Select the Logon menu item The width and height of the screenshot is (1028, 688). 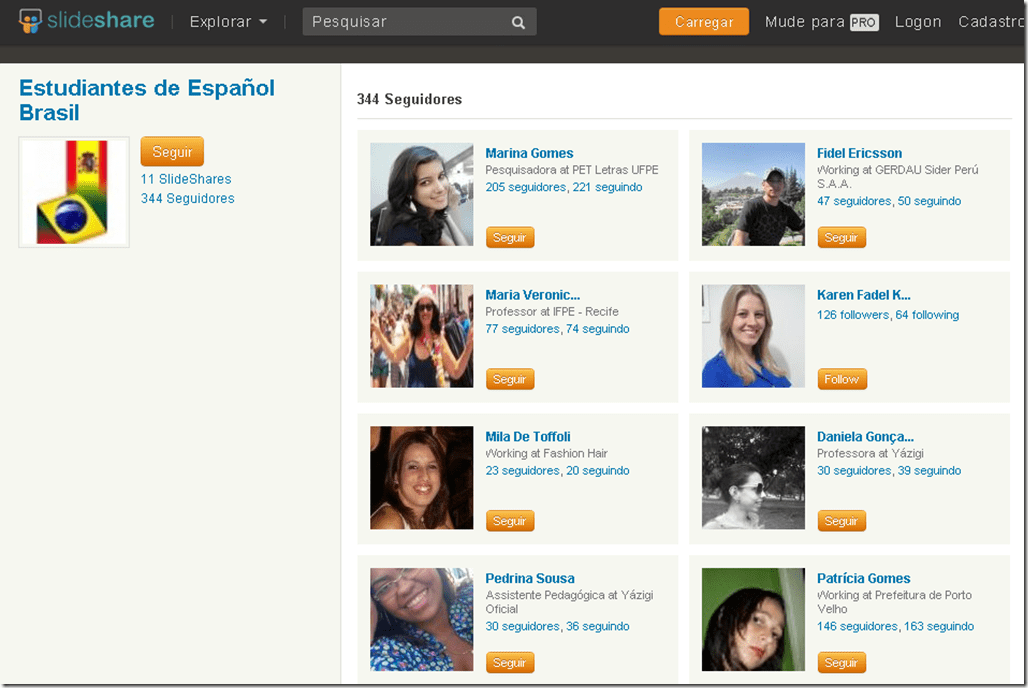pos(917,21)
